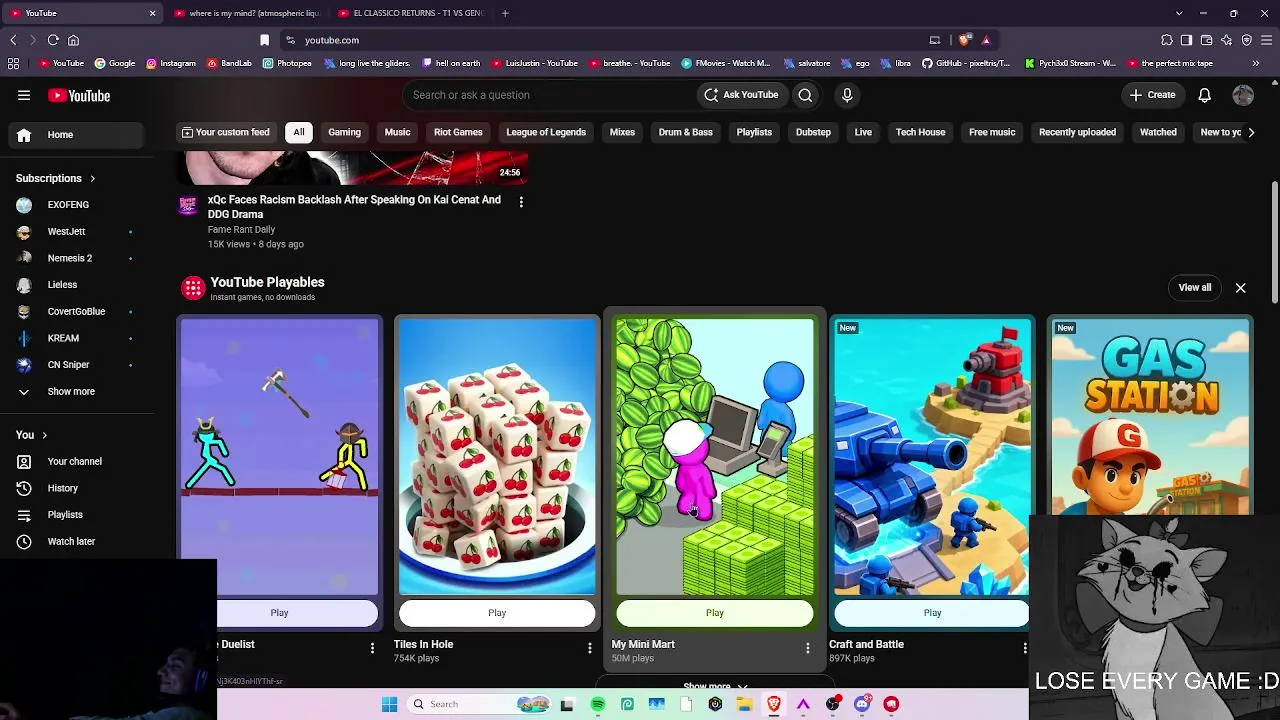Reload the page with the refresh icon
Viewport: 1280px width, 720px height.
(53, 40)
